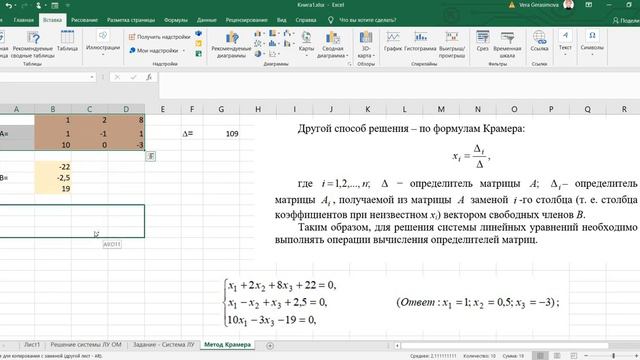The height and width of the screenshot is (360, 640).
Task: Click the Срез slicer button
Action: [x=482, y=41]
